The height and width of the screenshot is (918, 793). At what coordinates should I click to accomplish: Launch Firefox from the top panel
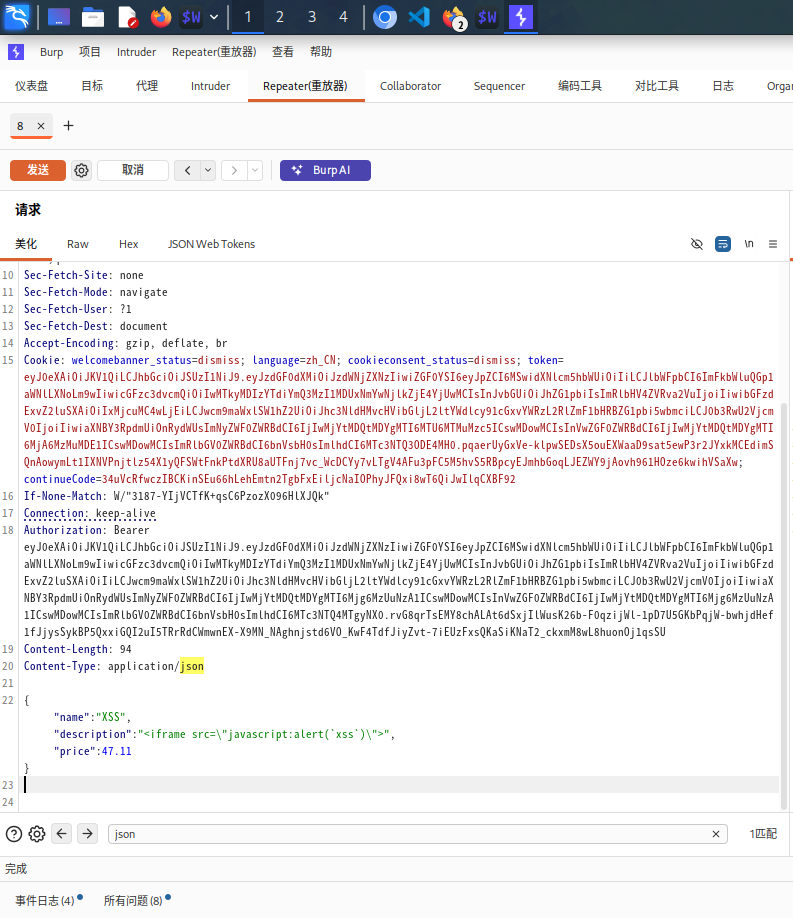click(x=160, y=17)
